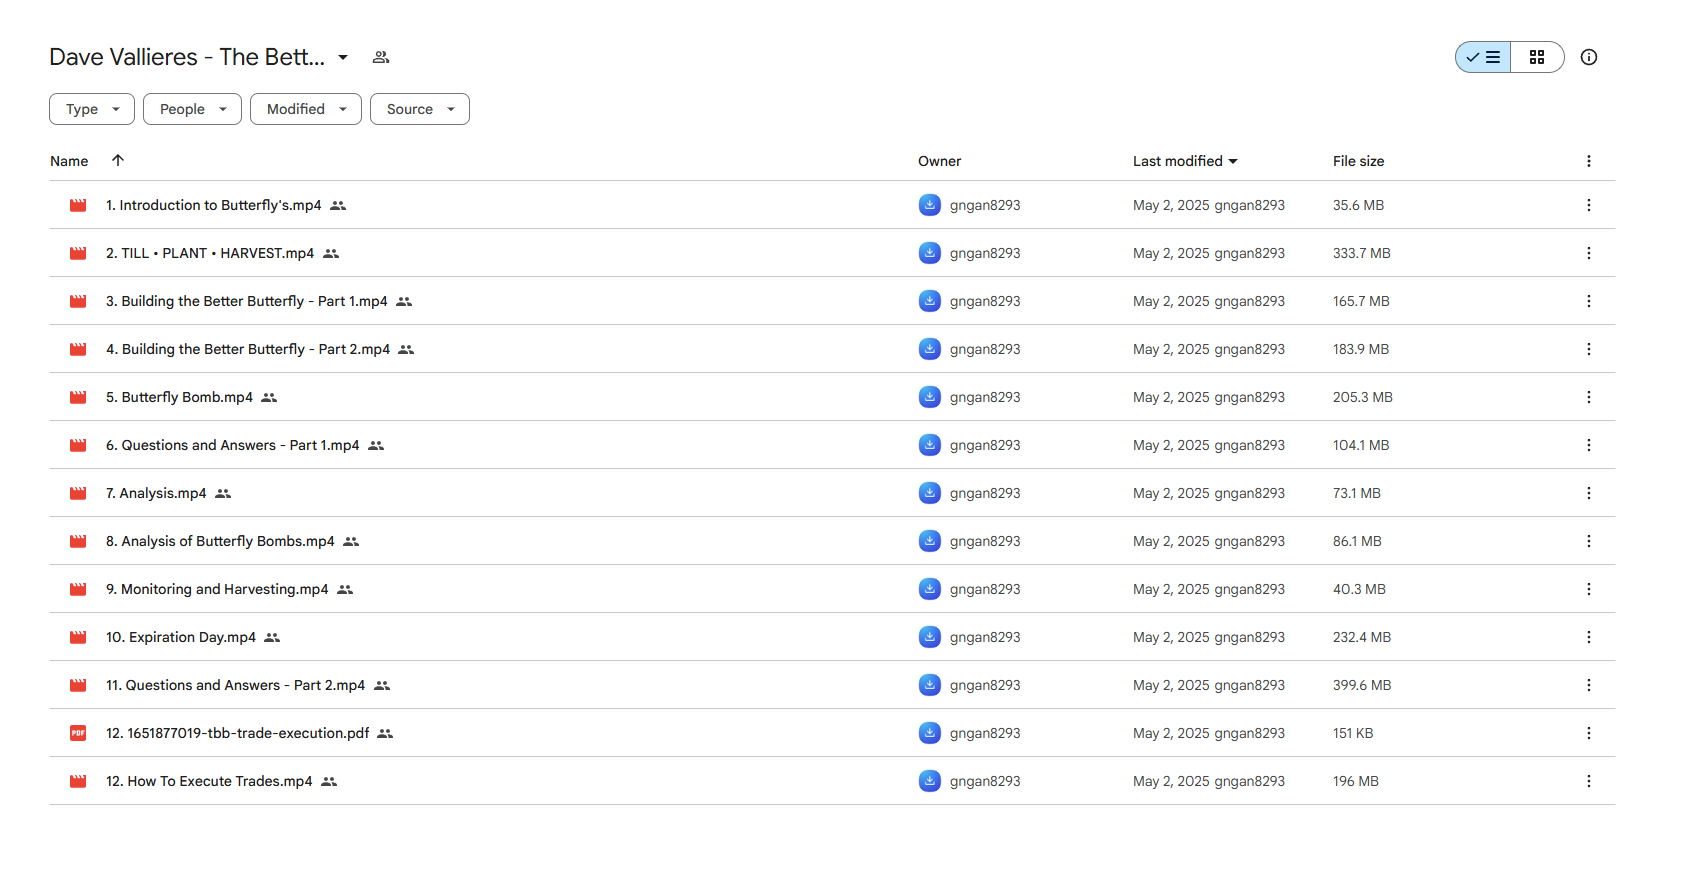Open 4. Building the Better Butterfly - Part 2.mp4
Viewport: 1688px width, 880px height.
pyautogui.click(x=248, y=349)
